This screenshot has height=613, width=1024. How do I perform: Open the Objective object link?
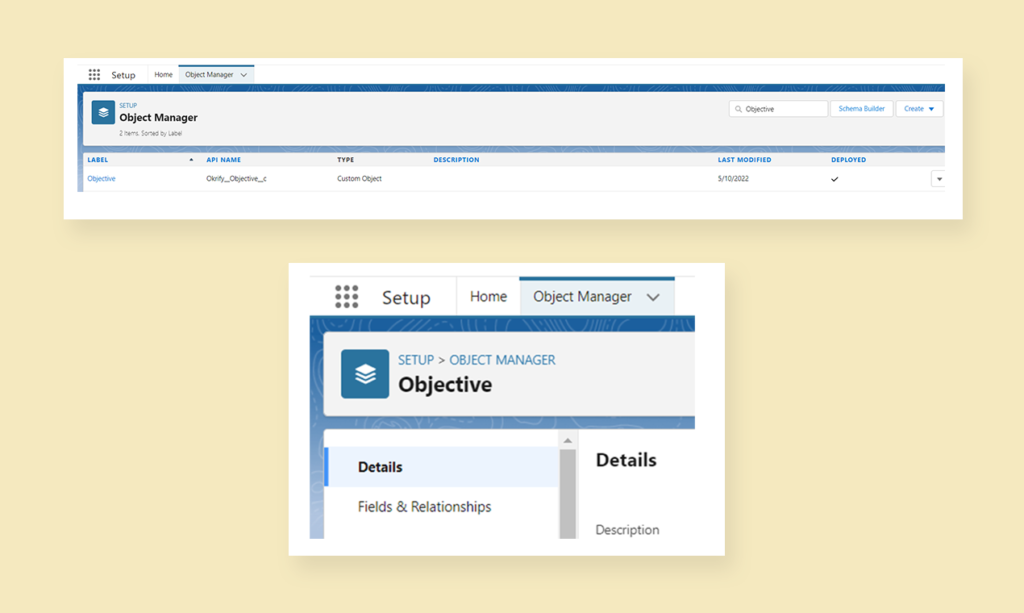pos(101,178)
